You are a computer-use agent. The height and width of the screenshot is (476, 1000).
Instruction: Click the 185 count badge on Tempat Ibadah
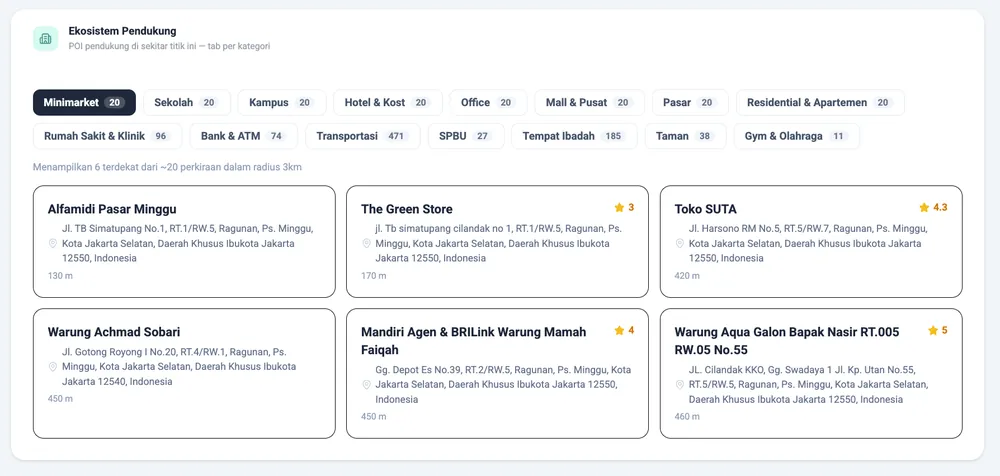point(614,136)
